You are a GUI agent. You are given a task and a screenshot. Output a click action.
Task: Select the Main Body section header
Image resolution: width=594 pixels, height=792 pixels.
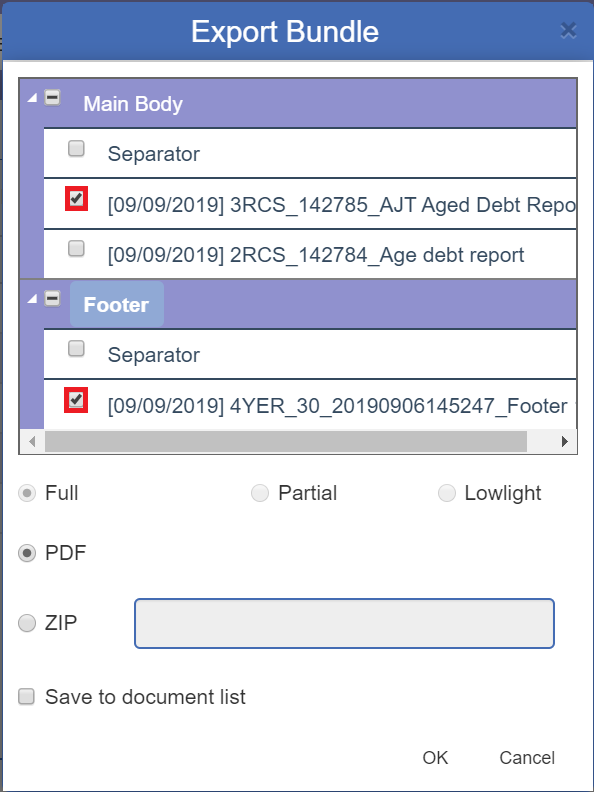point(133,104)
